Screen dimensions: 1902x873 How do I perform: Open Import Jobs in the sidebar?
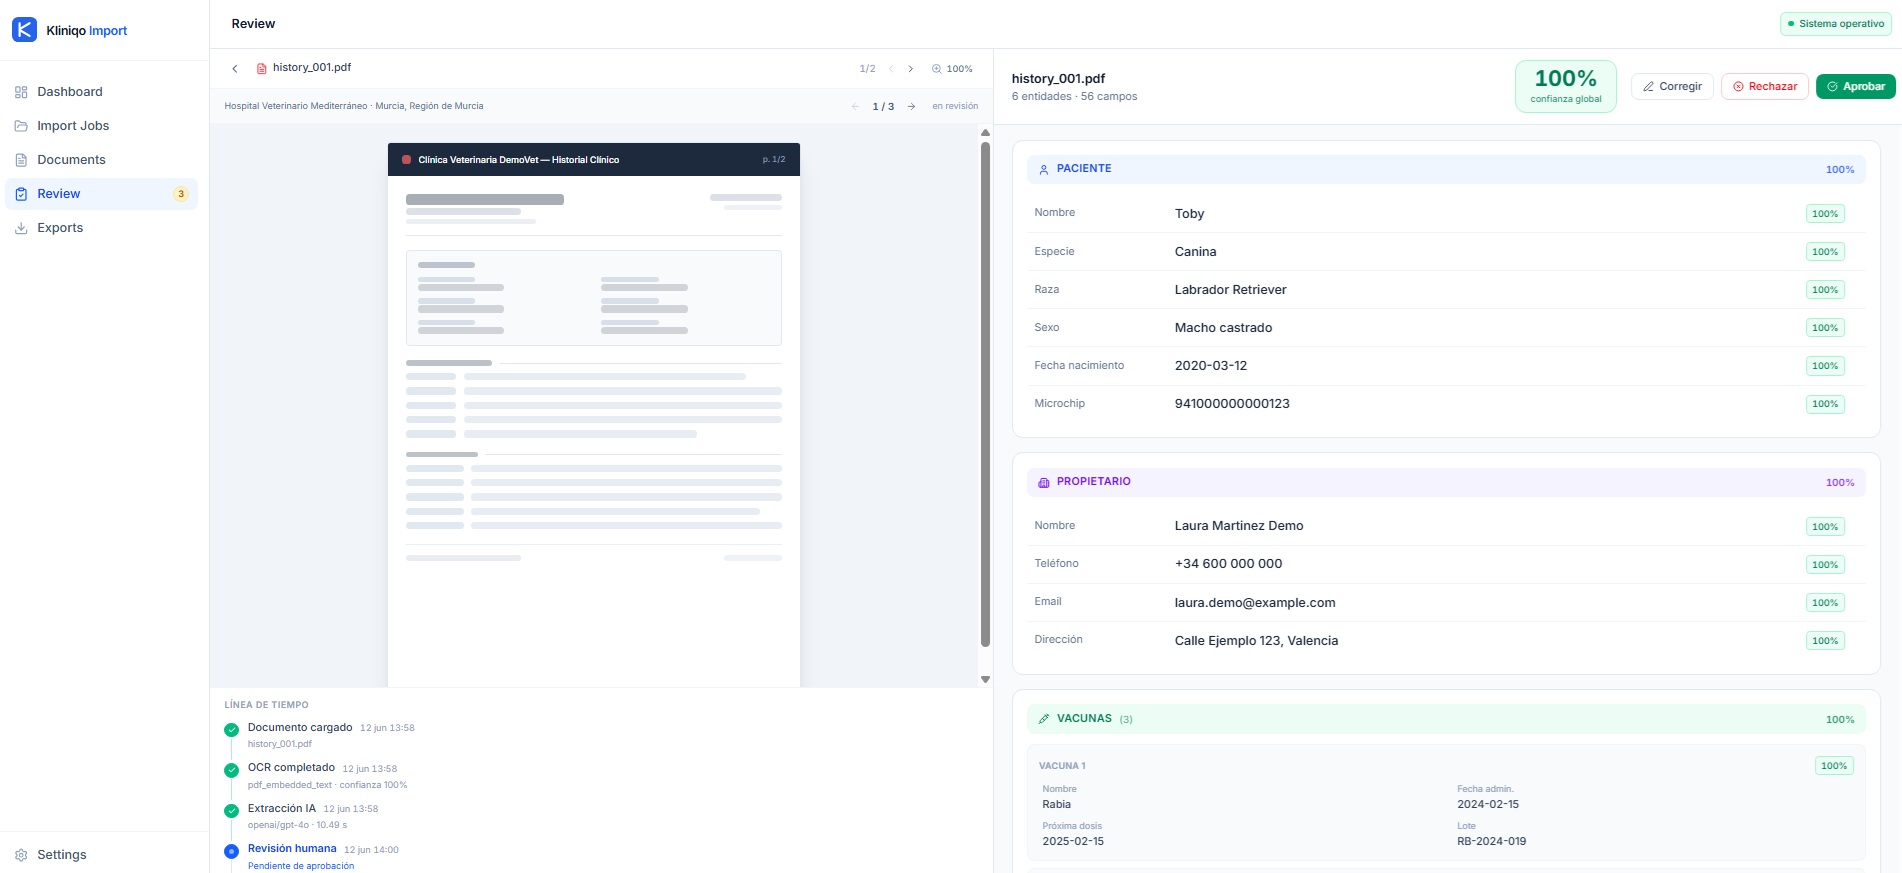pos(102,126)
